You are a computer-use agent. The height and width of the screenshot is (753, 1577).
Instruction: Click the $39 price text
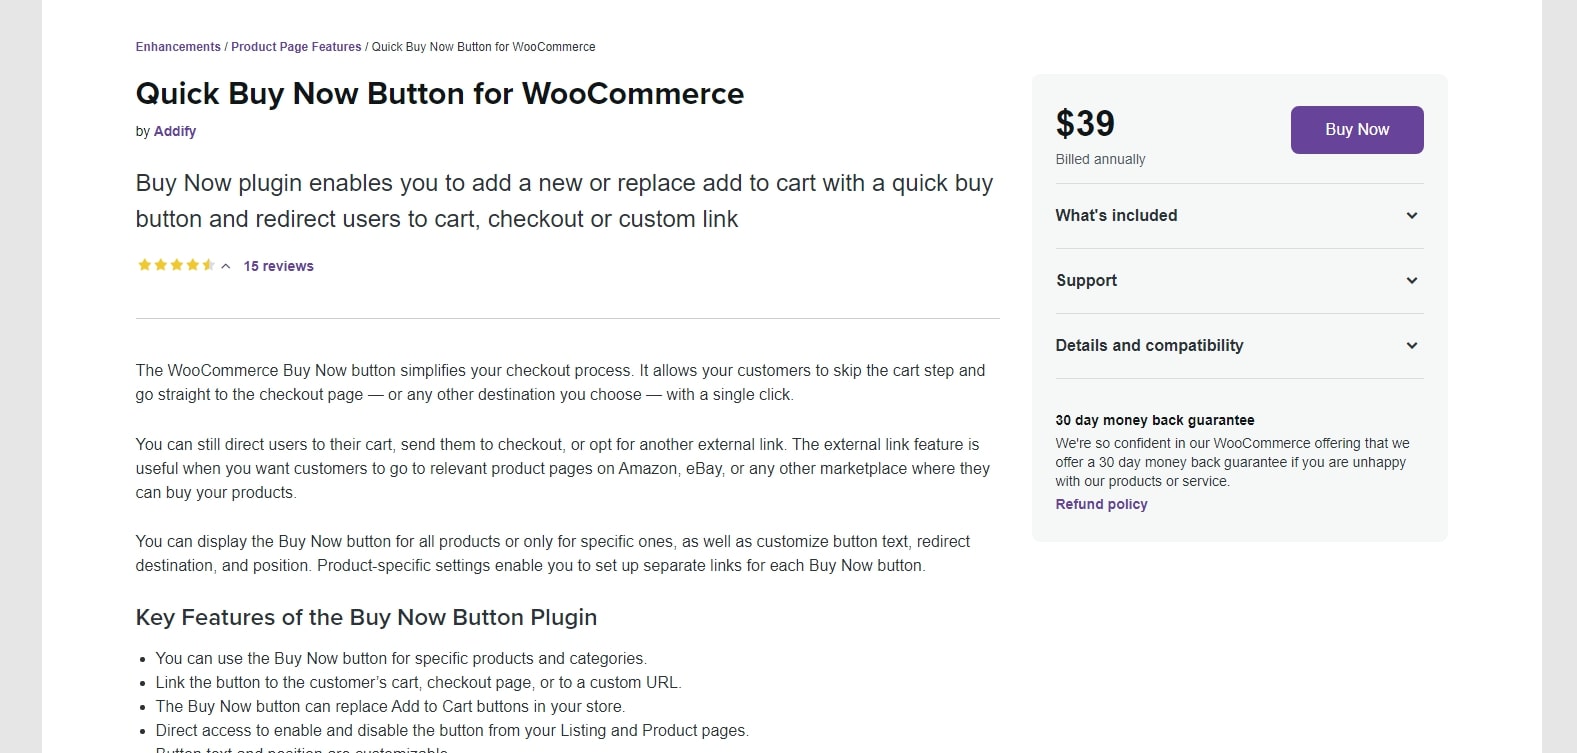pos(1085,123)
